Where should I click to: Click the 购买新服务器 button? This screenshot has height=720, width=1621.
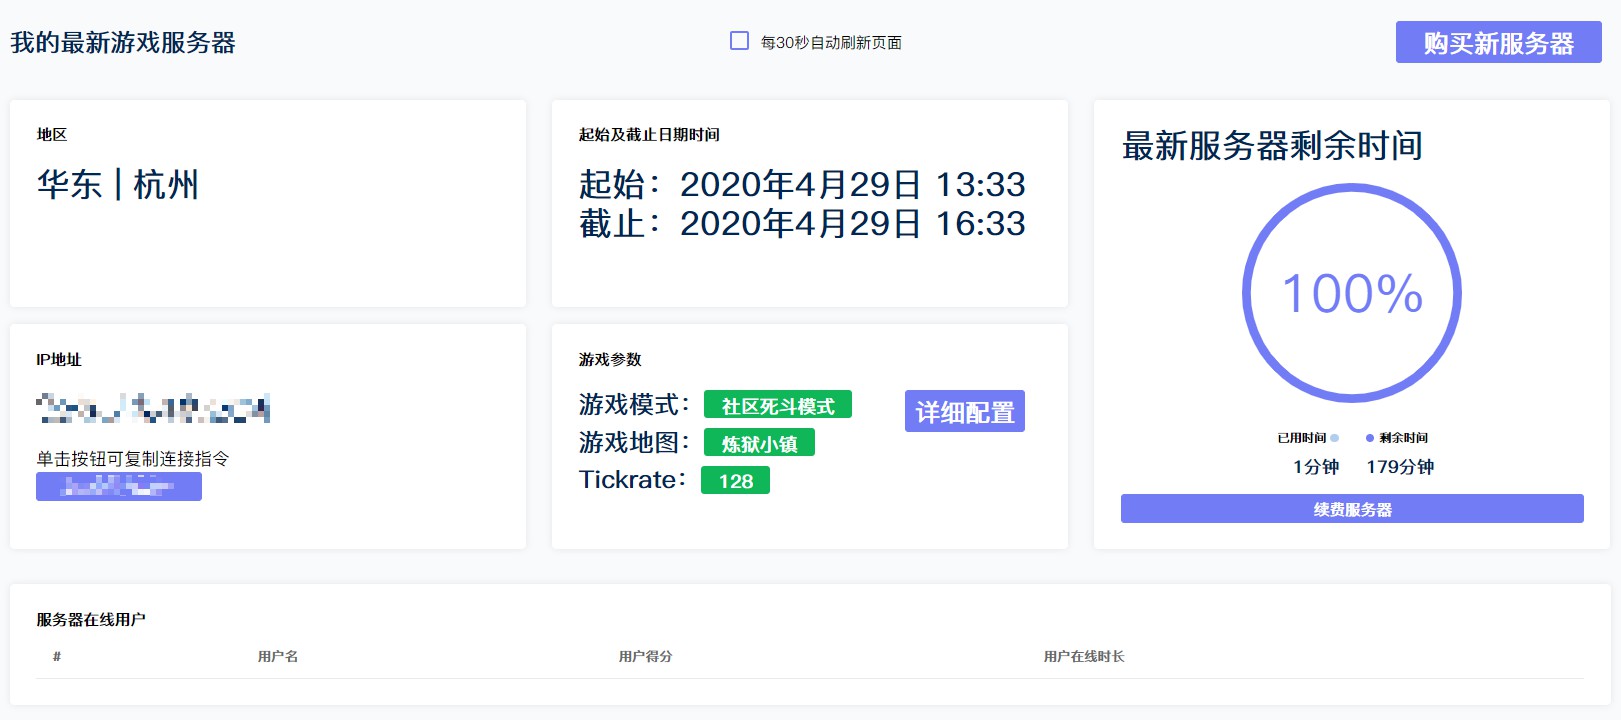point(1498,43)
